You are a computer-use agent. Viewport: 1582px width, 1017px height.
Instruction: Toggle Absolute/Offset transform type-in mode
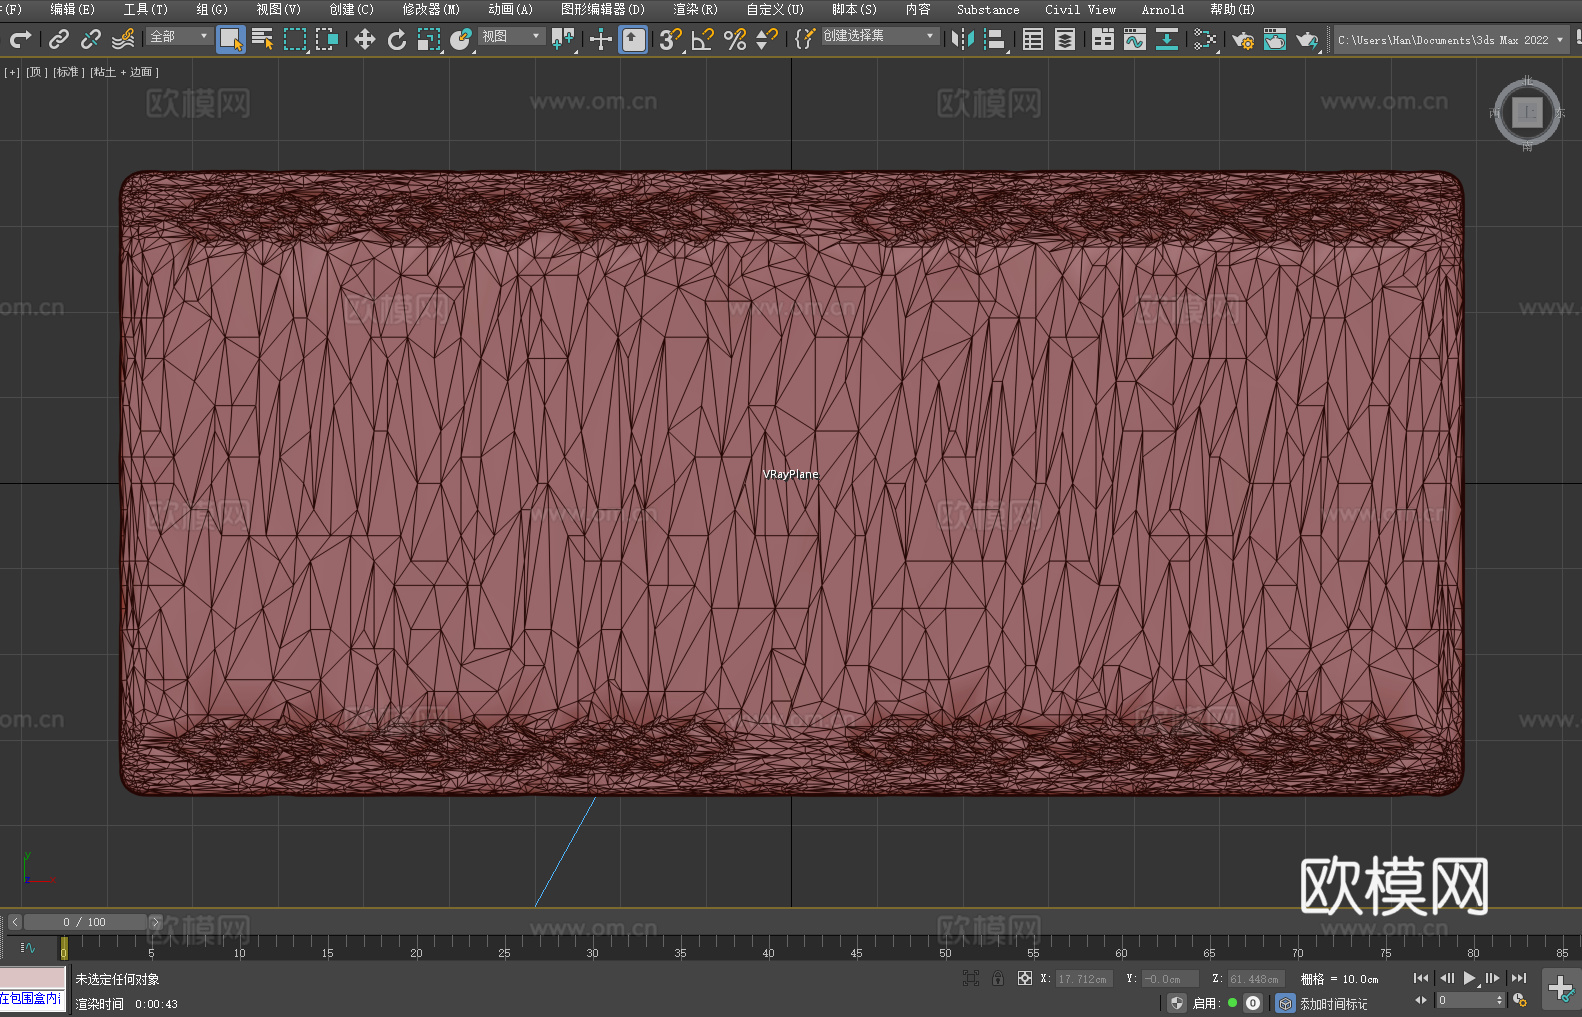coord(1025,978)
